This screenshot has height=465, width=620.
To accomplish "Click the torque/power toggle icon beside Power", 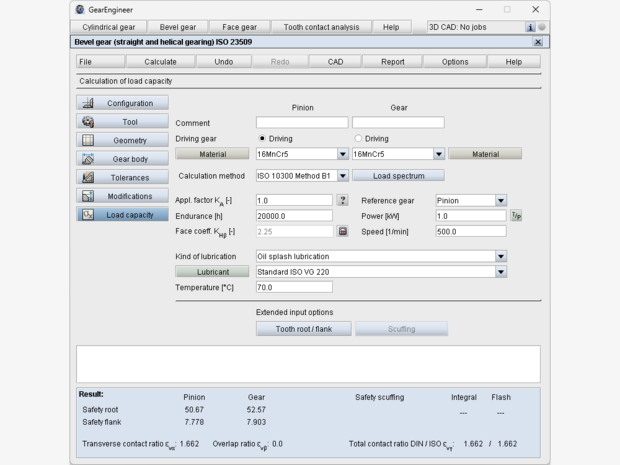I will point(516,216).
